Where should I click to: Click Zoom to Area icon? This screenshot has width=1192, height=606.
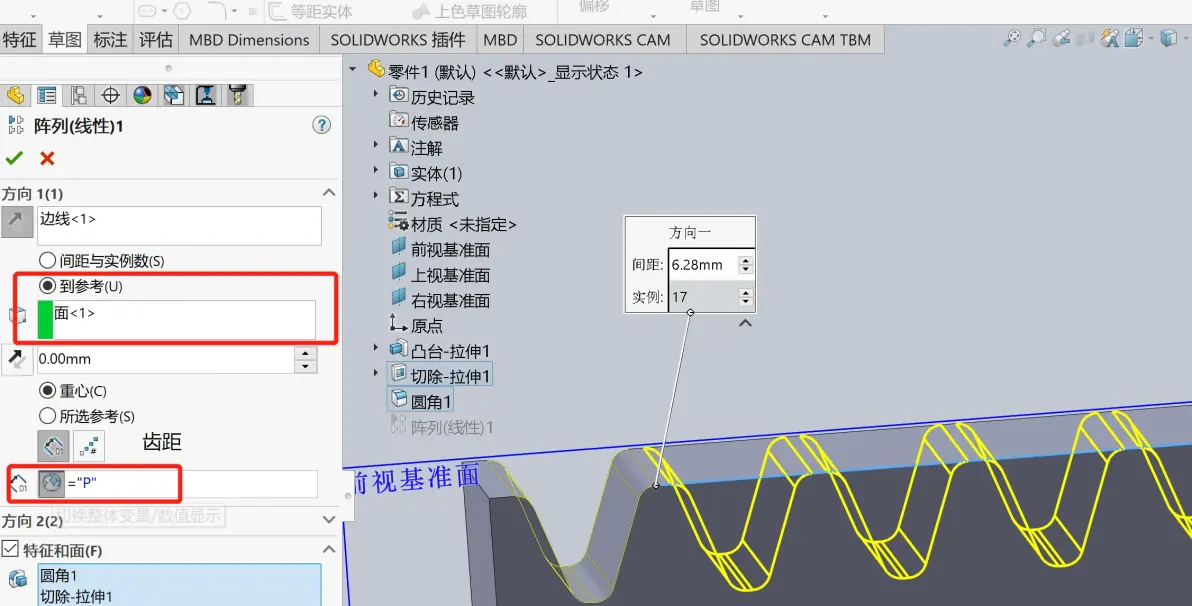click(1036, 38)
